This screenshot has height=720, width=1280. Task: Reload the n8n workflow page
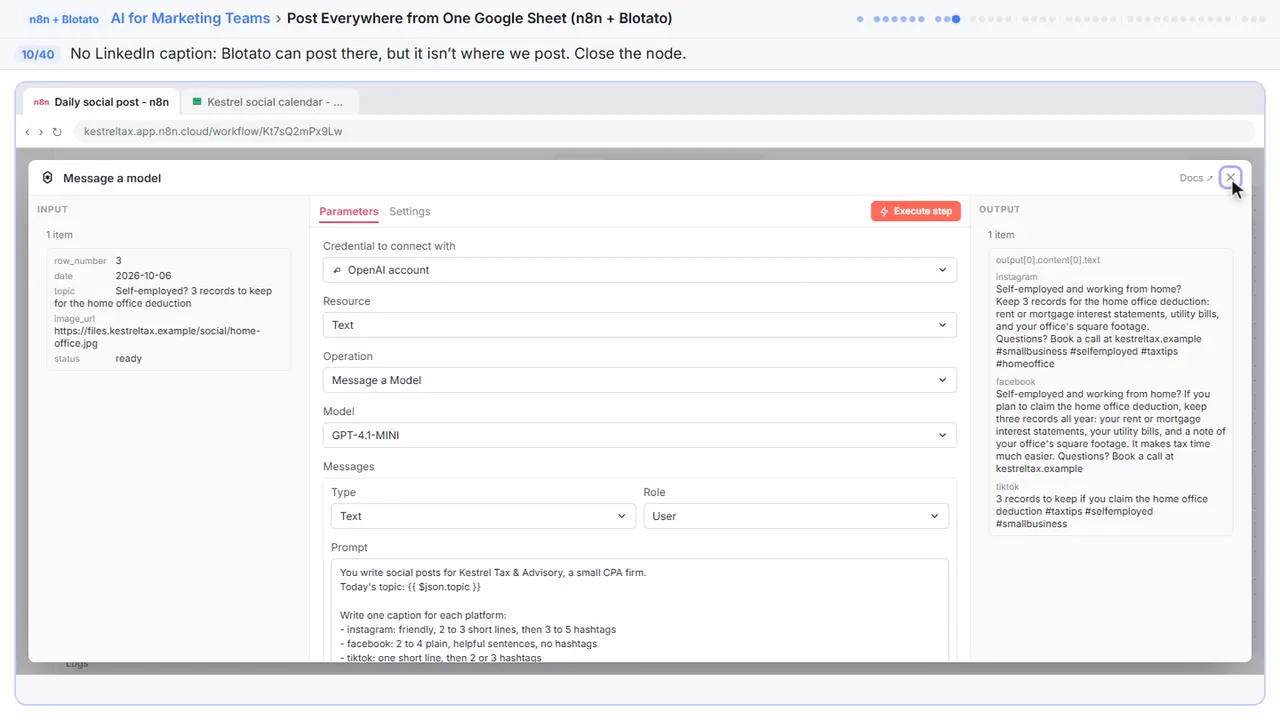click(x=57, y=131)
